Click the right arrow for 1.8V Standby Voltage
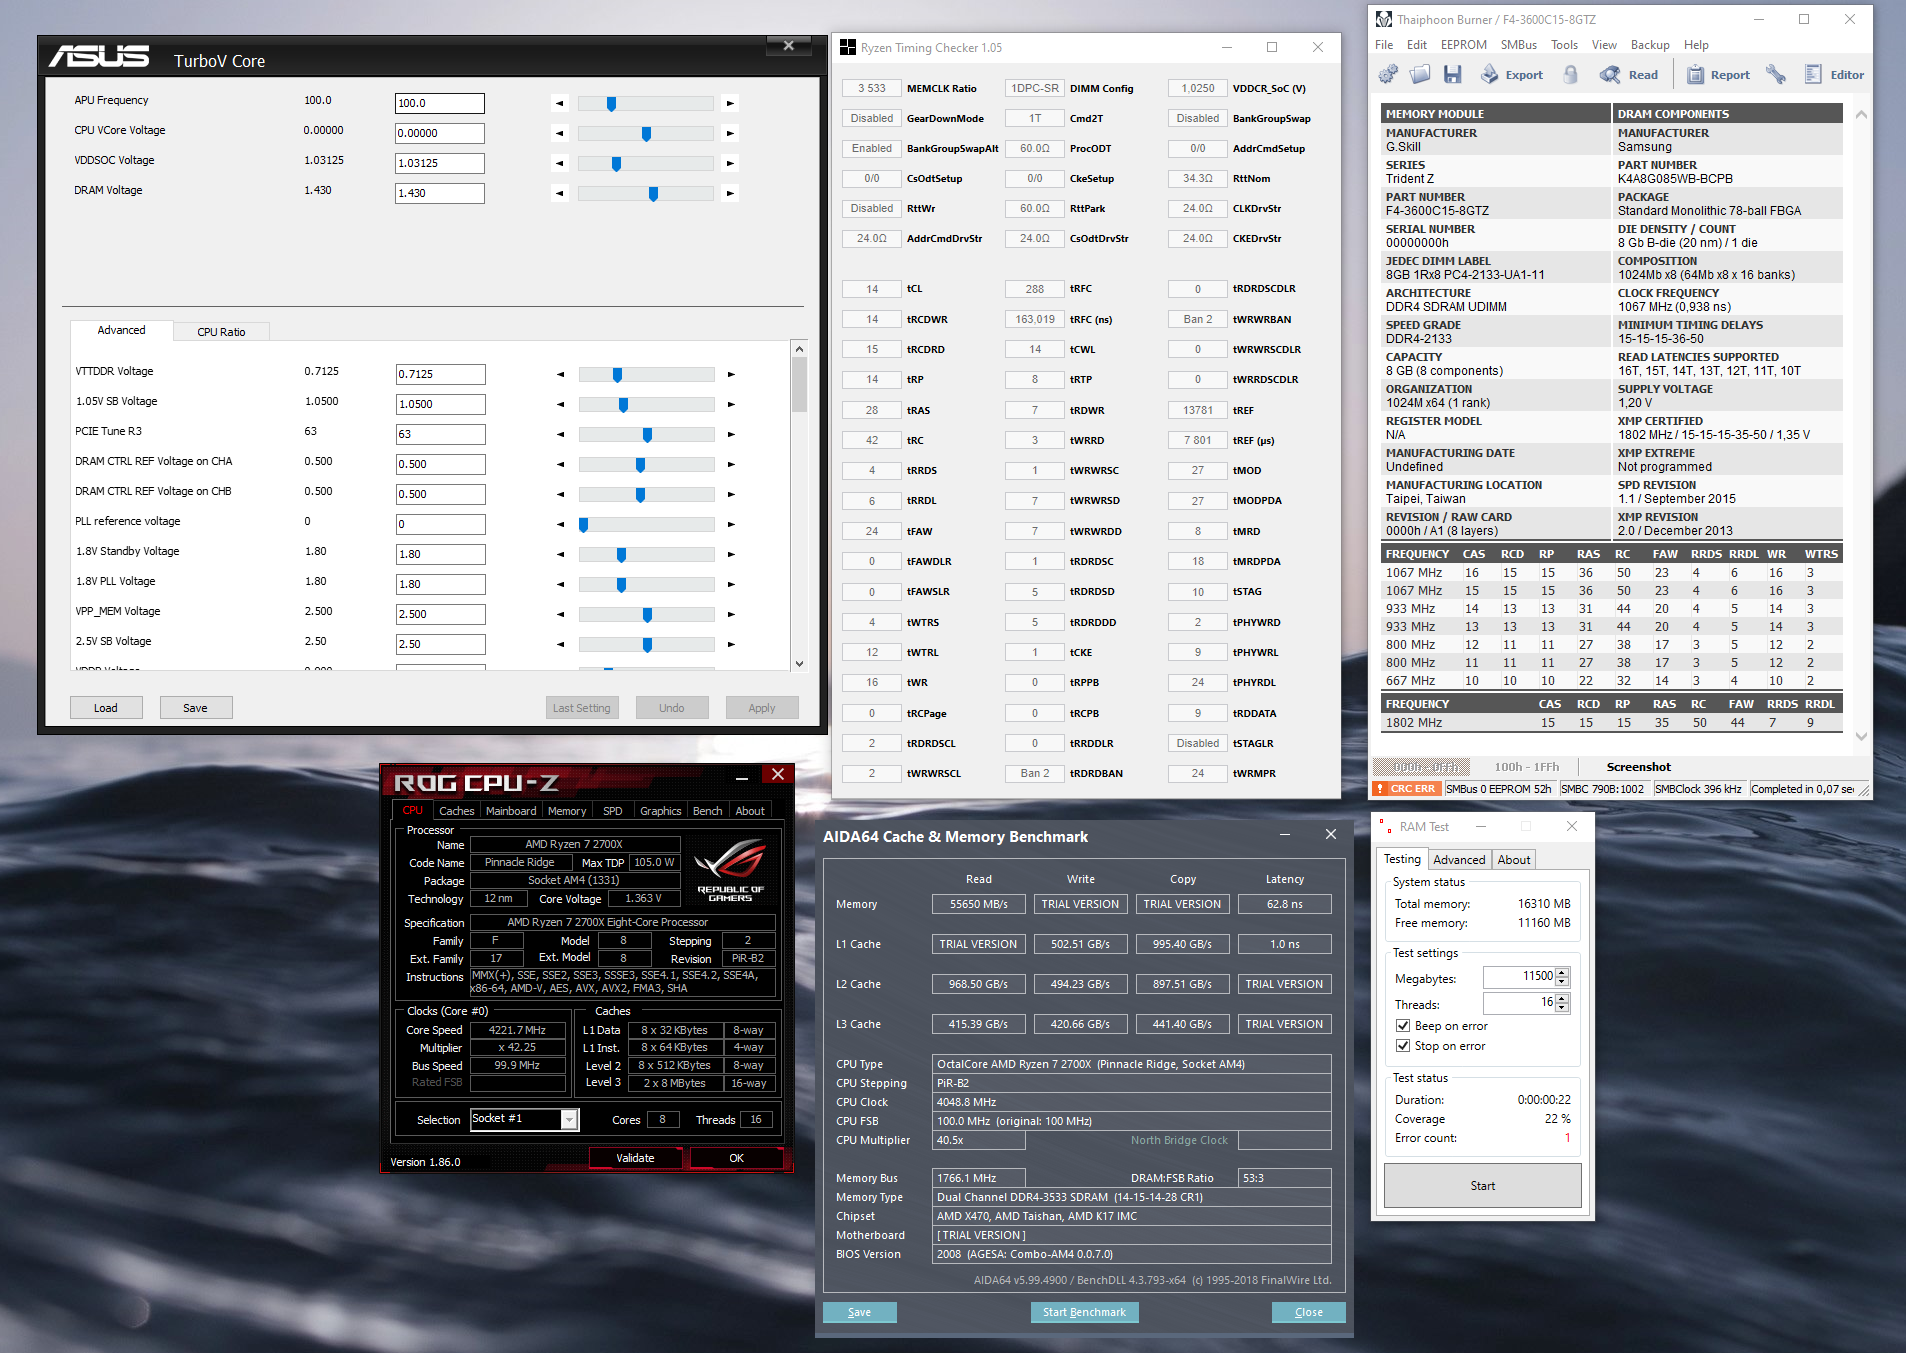 tap(731, 554)
